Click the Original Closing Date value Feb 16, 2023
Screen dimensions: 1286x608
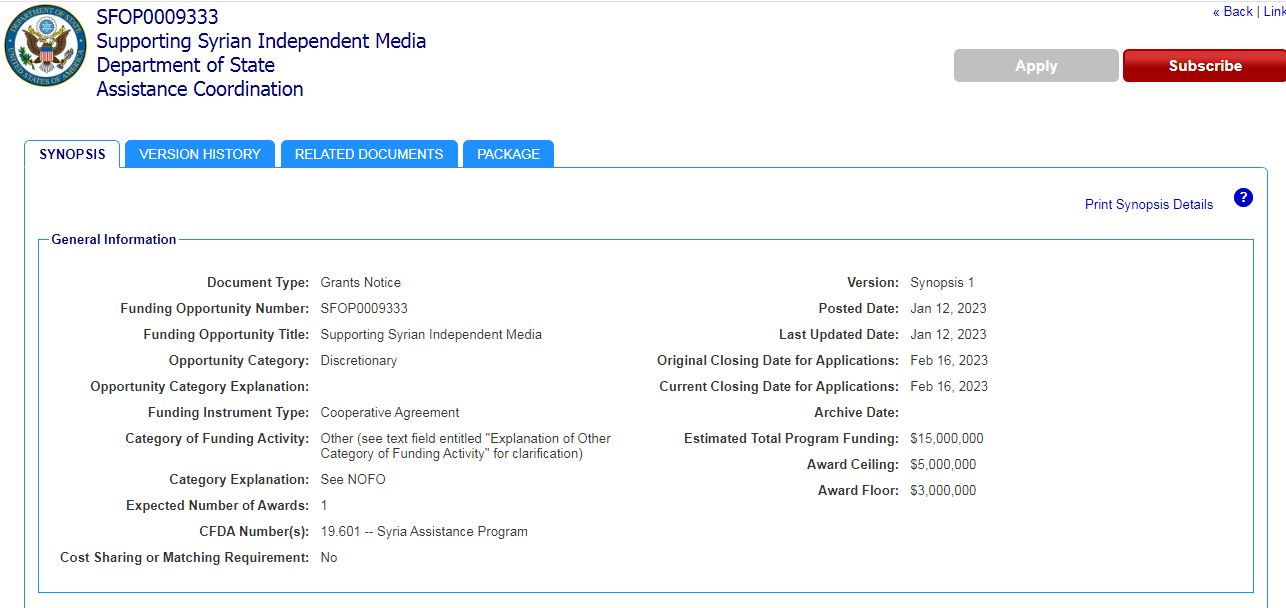949,361
